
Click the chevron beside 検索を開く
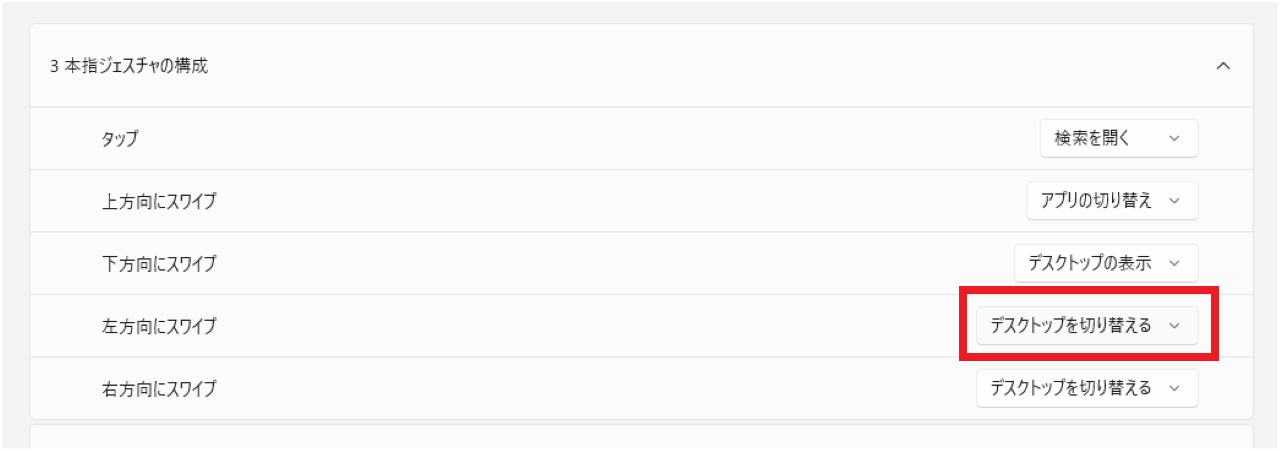[1174, 139]
